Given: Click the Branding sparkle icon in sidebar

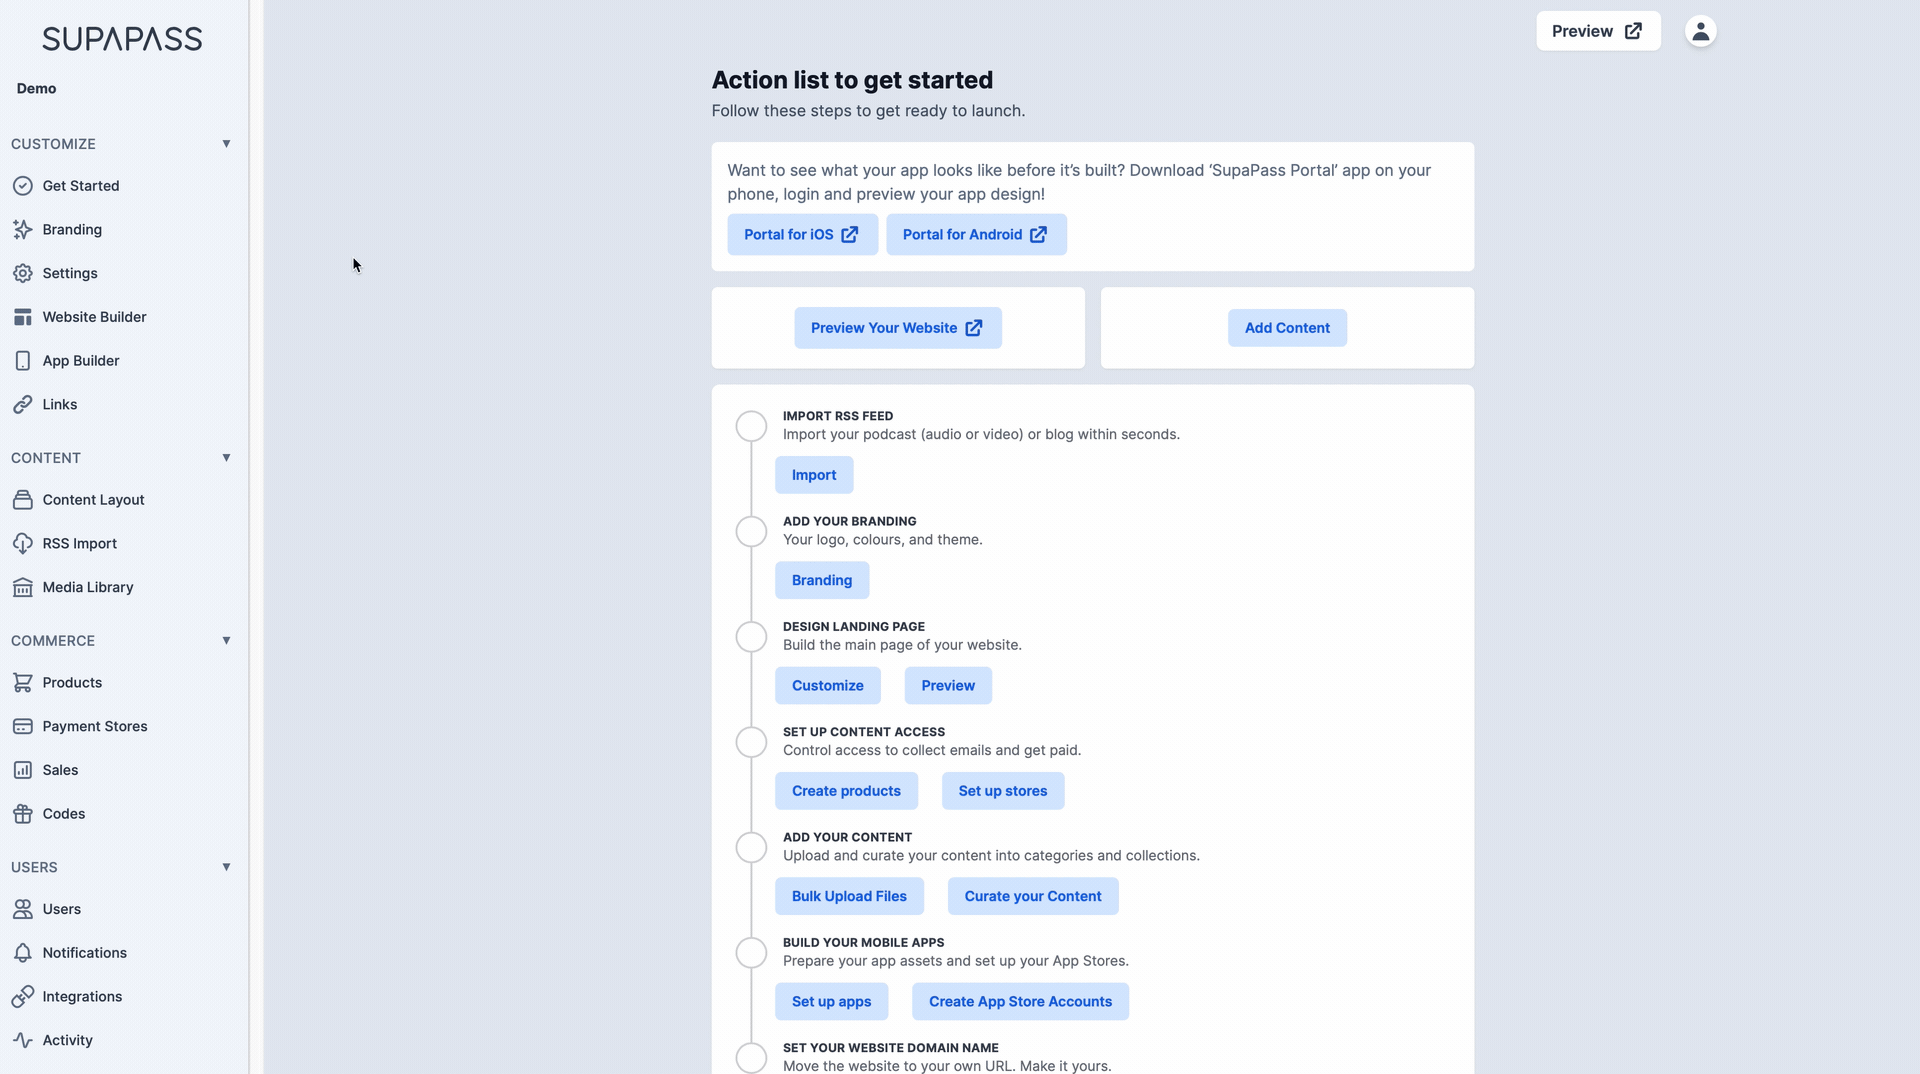Looking at the screenshot, I should [23, 229].
